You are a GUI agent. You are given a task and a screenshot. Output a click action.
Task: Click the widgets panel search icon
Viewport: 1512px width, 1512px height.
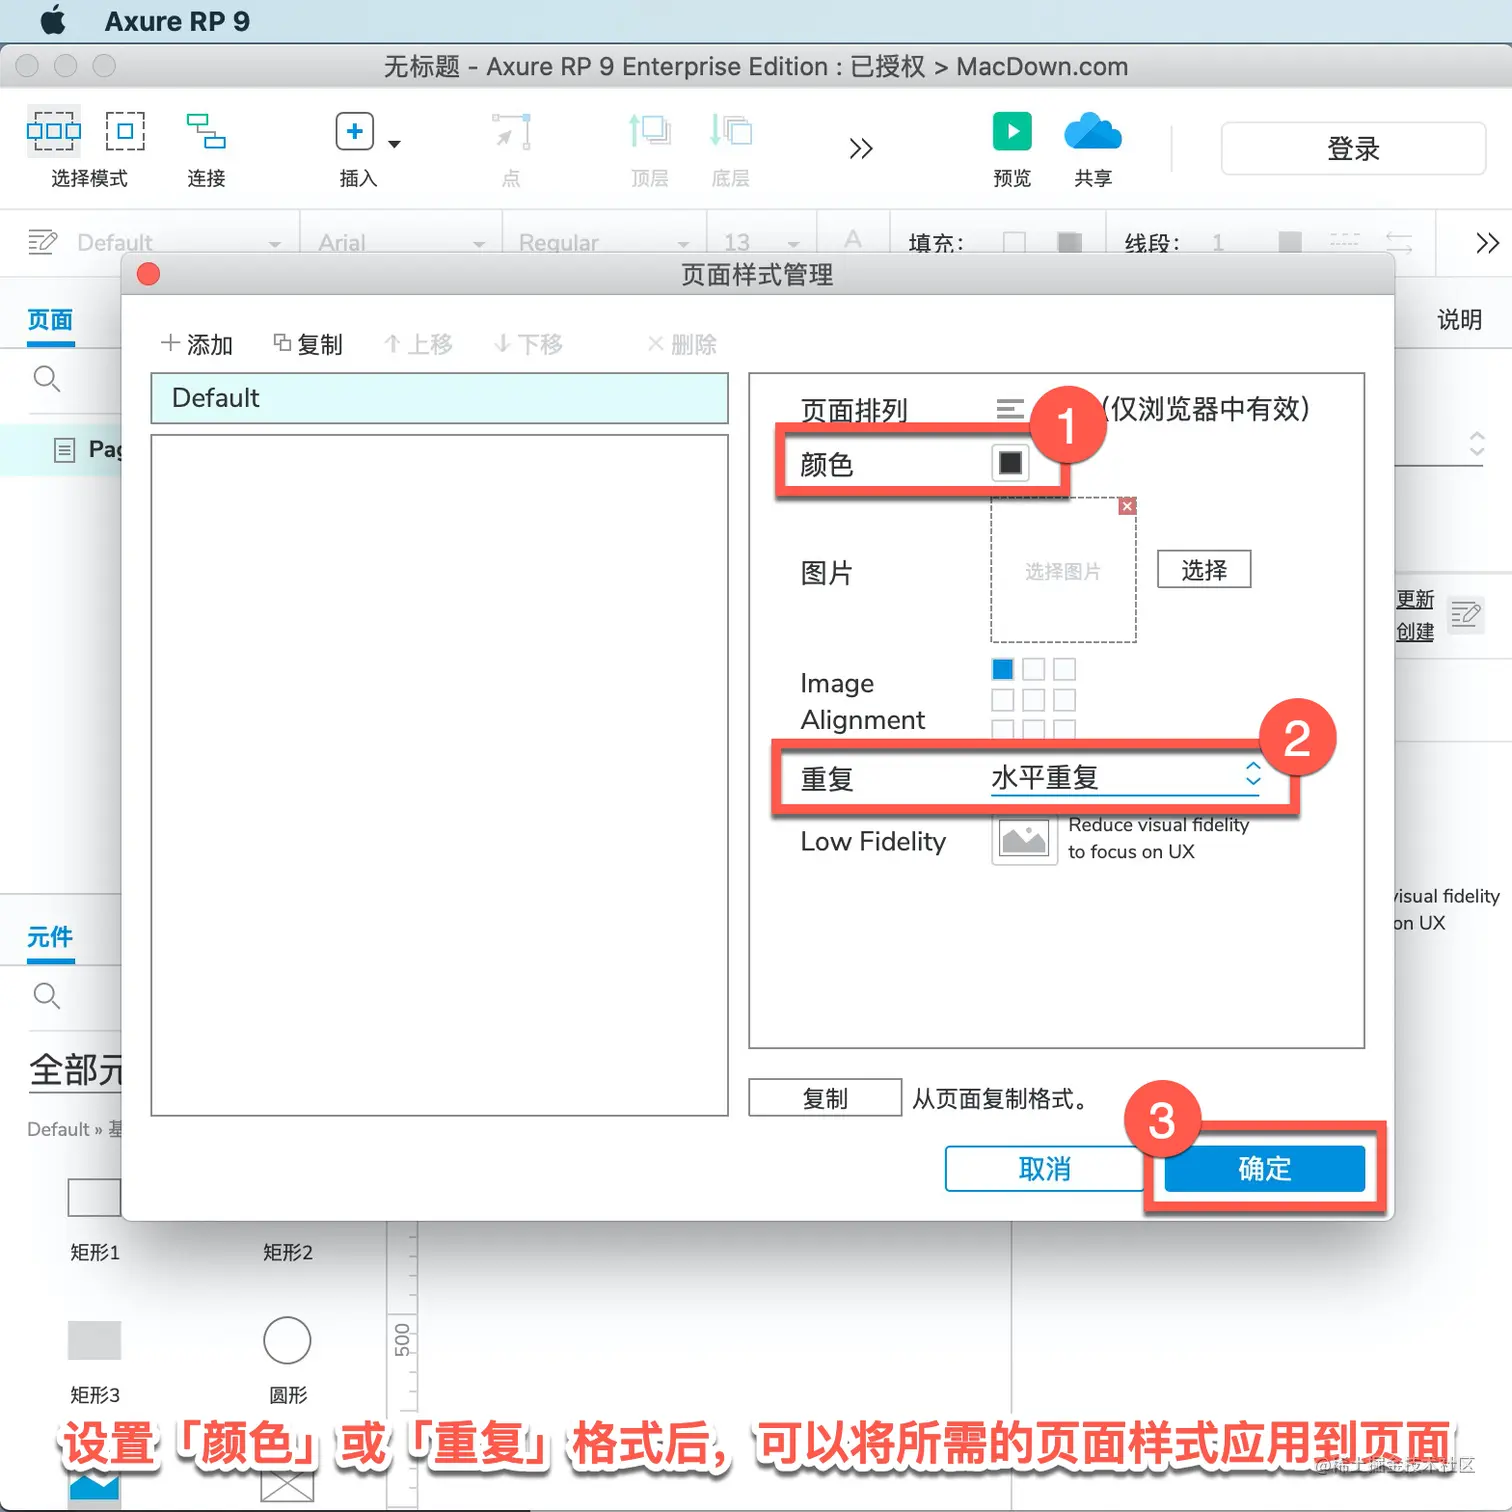(47, 996)
